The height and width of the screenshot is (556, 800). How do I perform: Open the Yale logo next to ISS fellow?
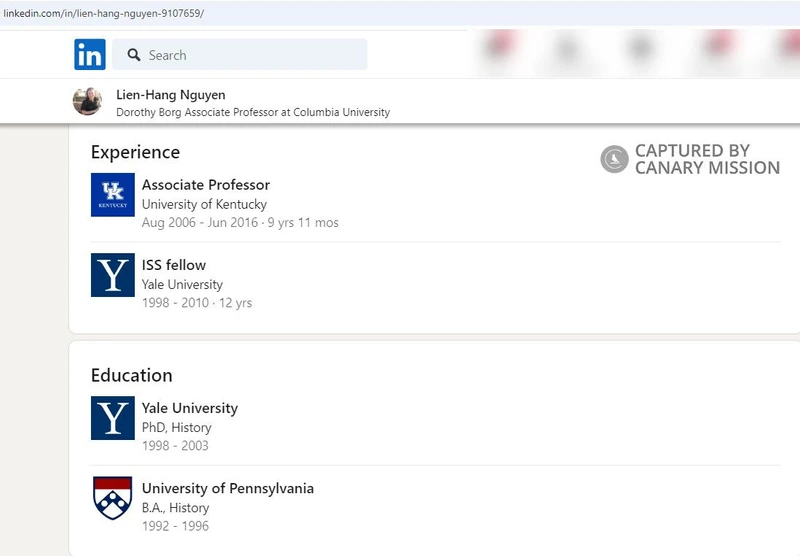click(113, 275)
